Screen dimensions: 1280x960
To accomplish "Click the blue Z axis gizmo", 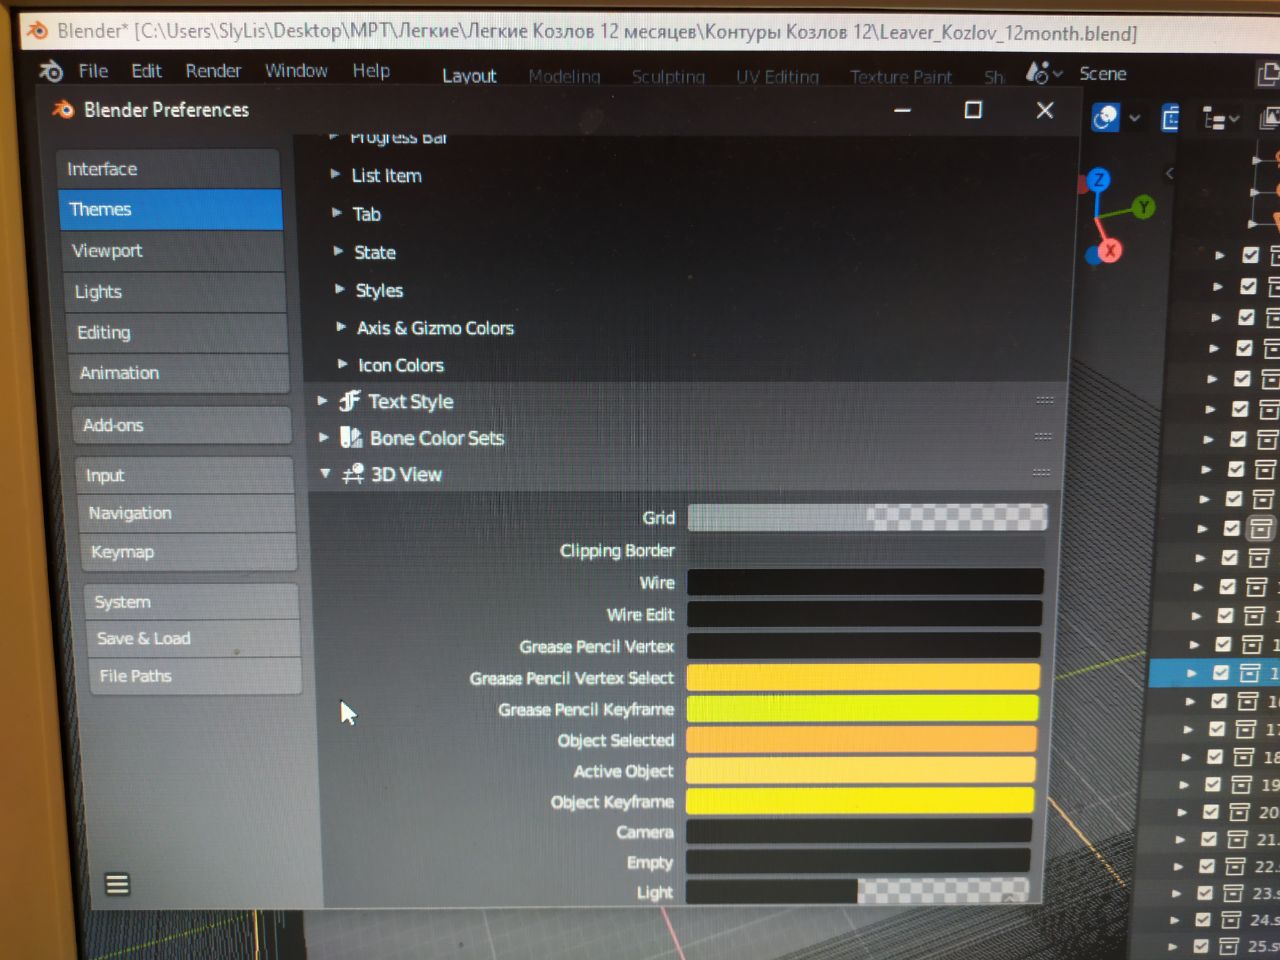I will pos(1098,180).
